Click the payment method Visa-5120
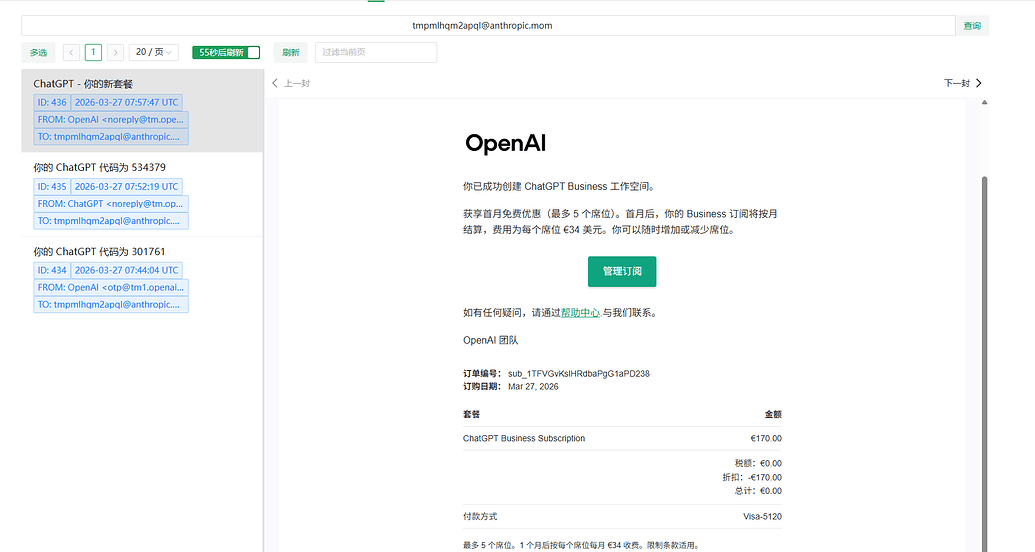 pos(762,516)
